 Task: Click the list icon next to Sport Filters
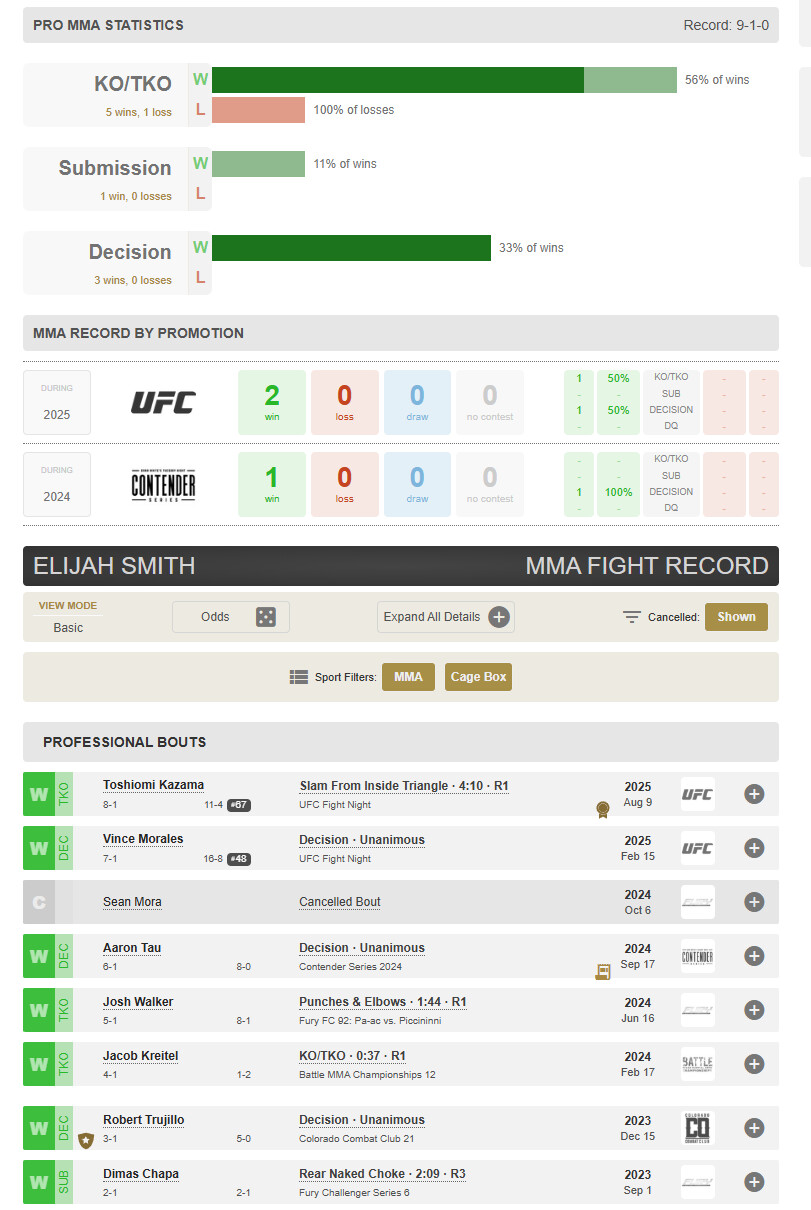click(299, 677)
